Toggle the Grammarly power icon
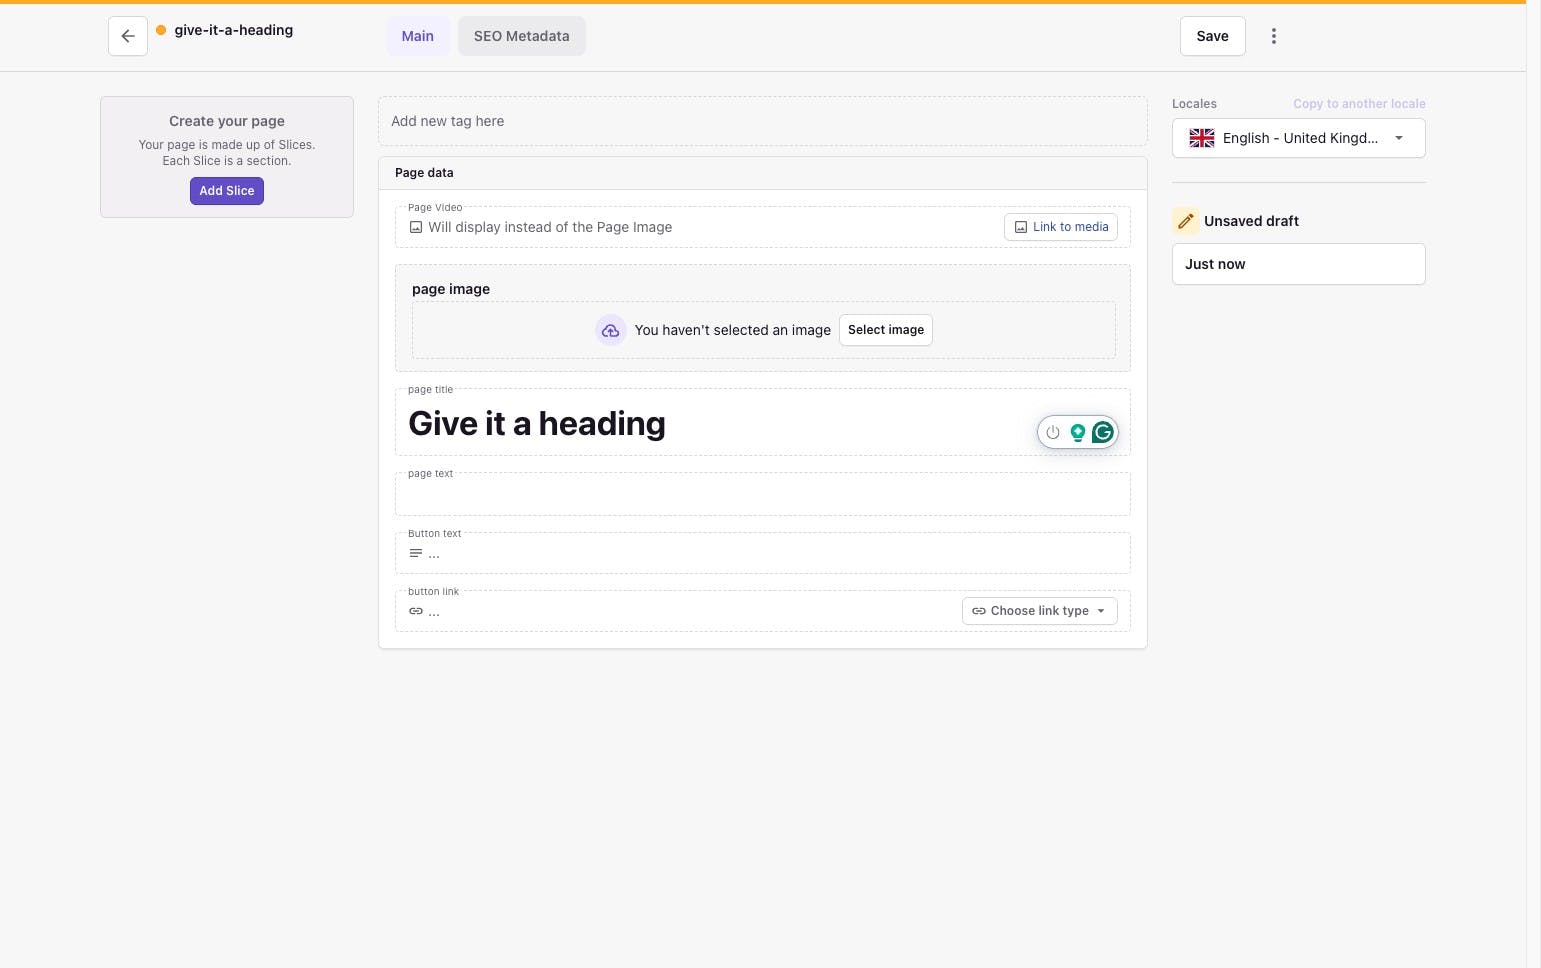1541x968 pixels. [x=1052, y=432]
